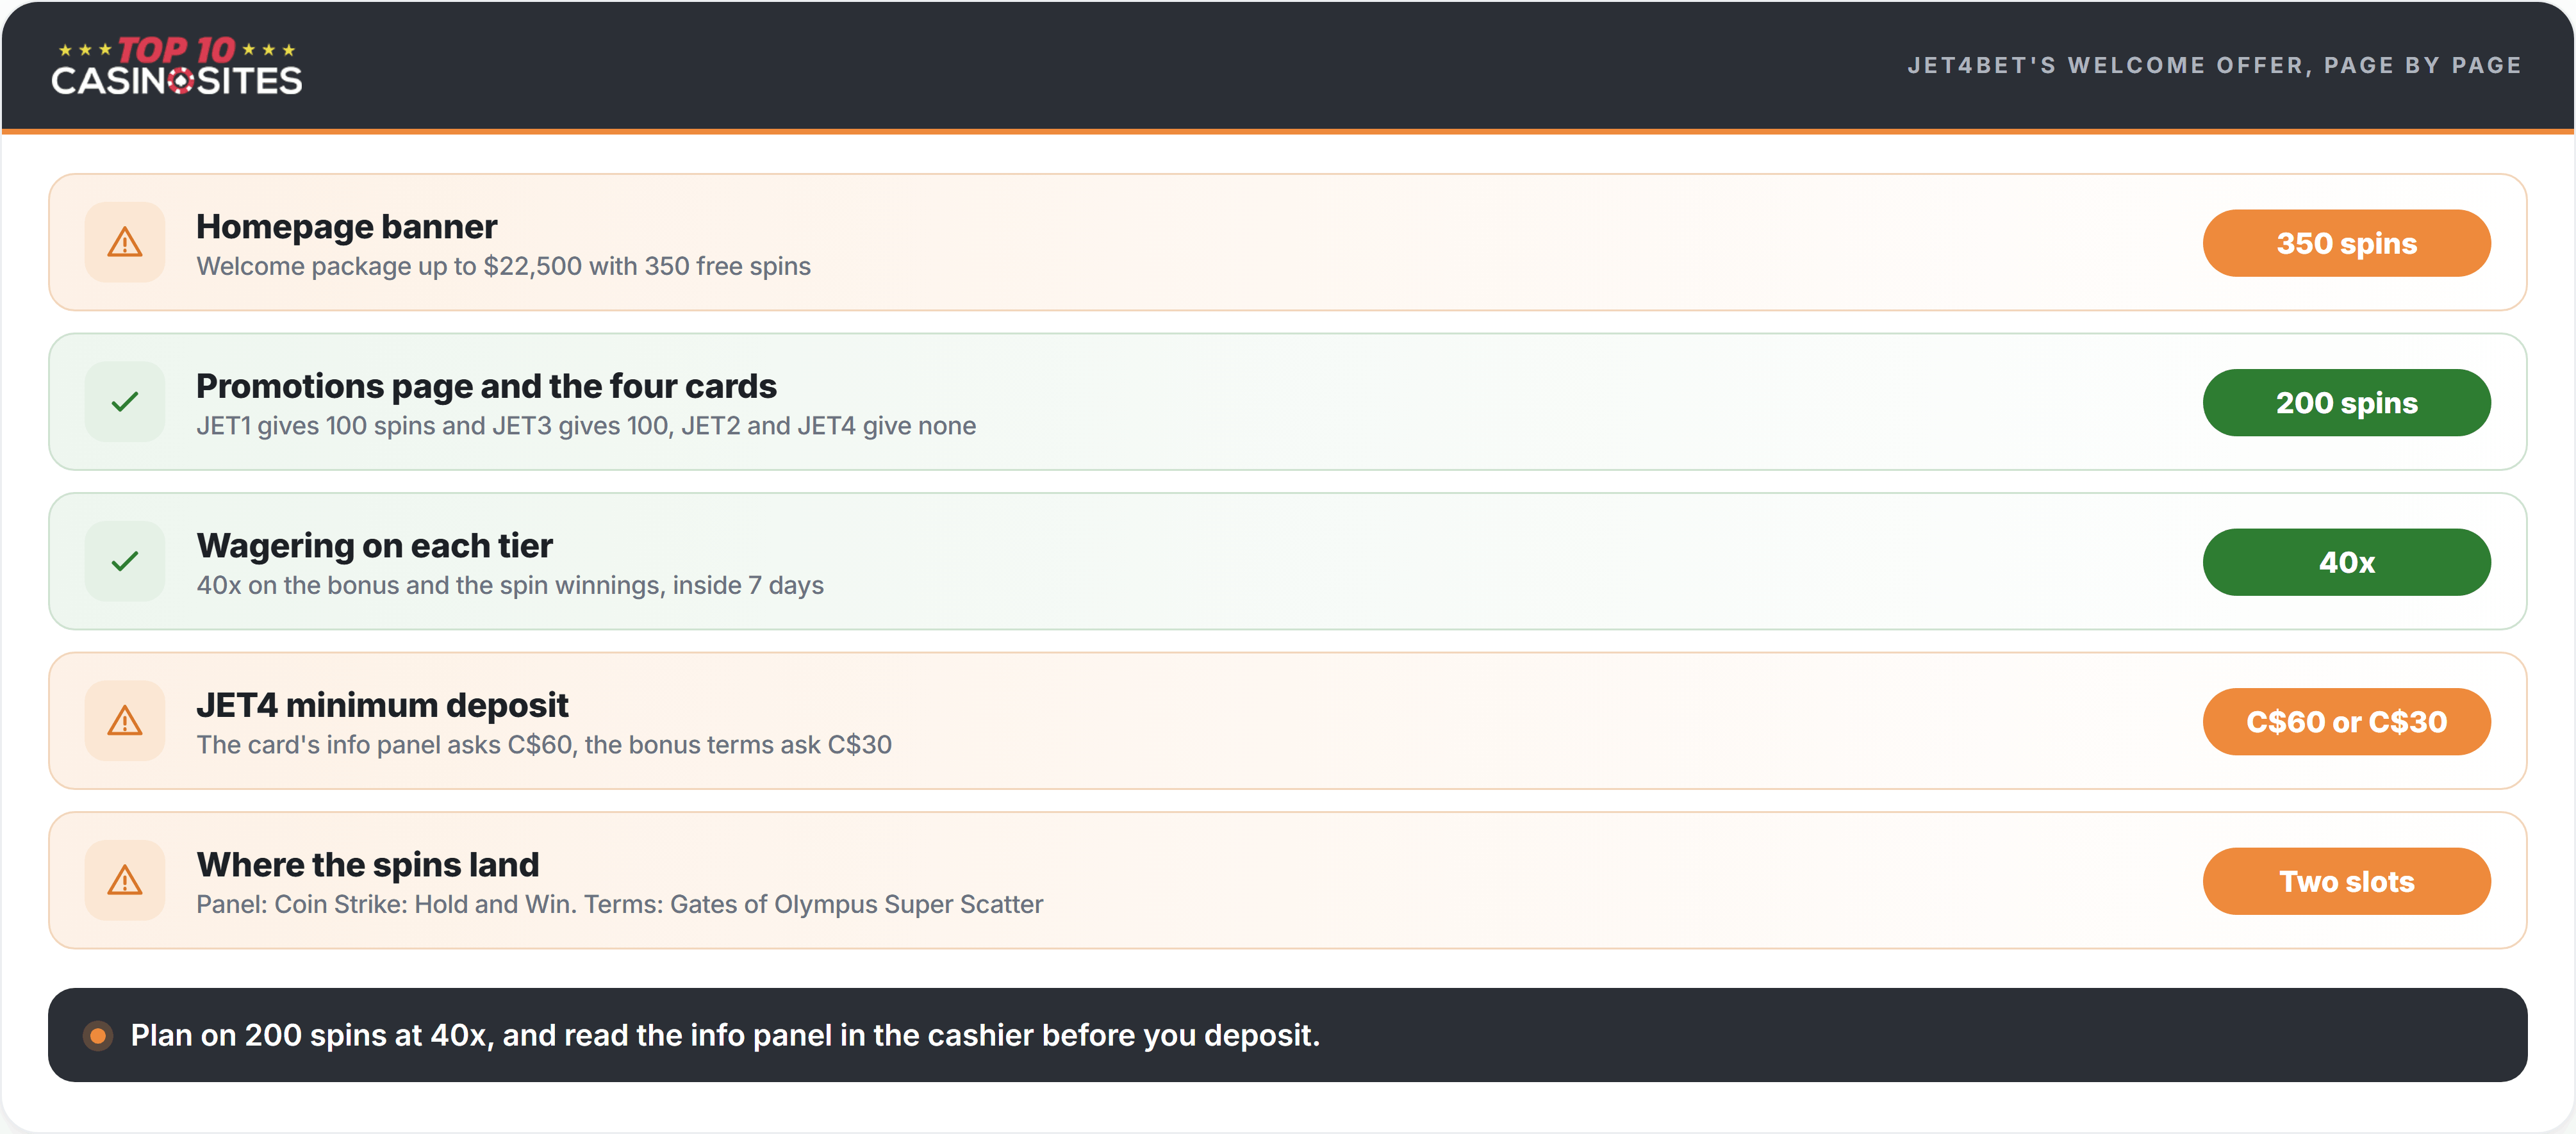Viewport: 2576px width, 1134px height.
Task: Click the Two slots orange badge
Action: pos(2346,881)
